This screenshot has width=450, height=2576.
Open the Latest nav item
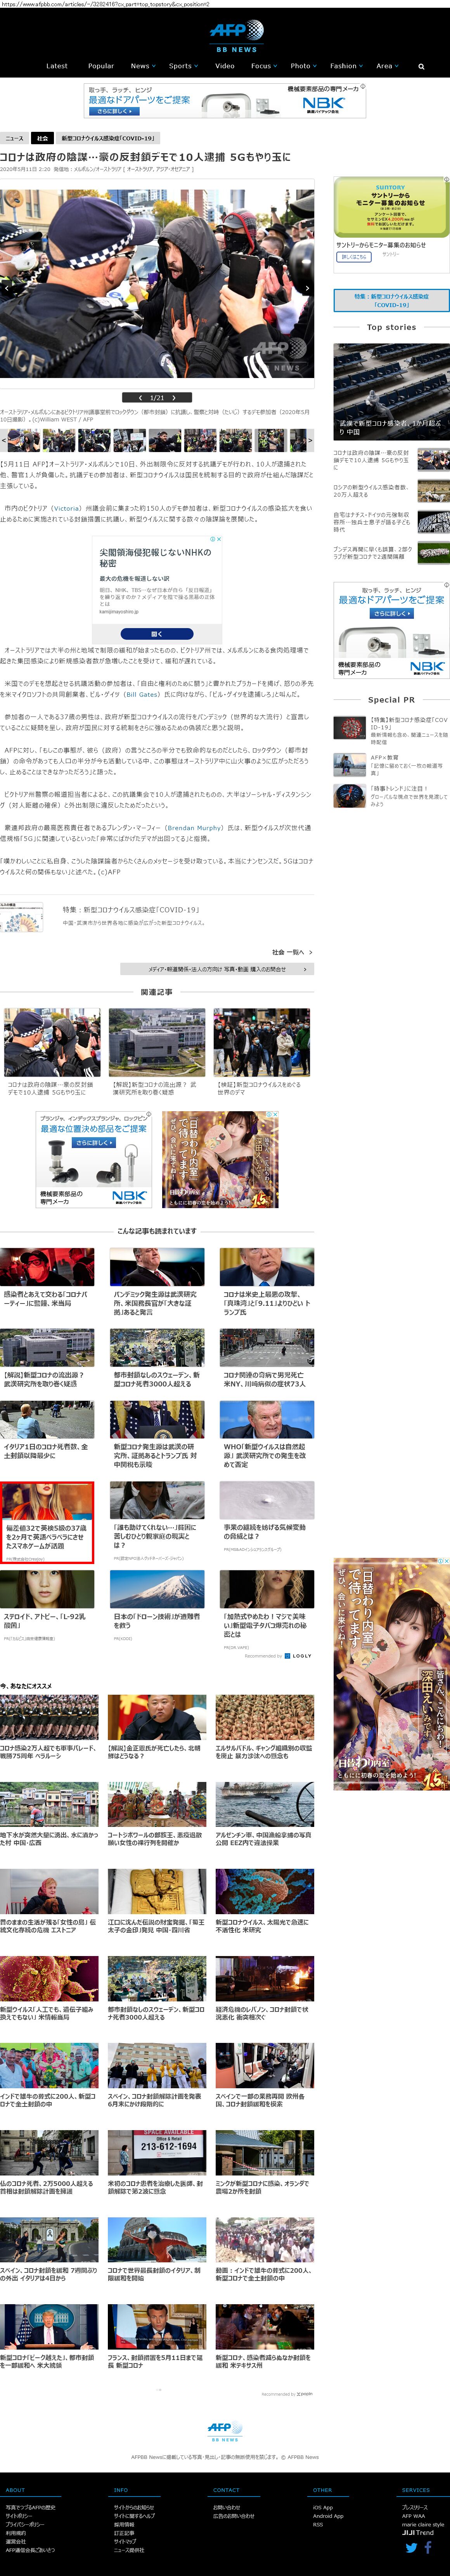[57, 66]
